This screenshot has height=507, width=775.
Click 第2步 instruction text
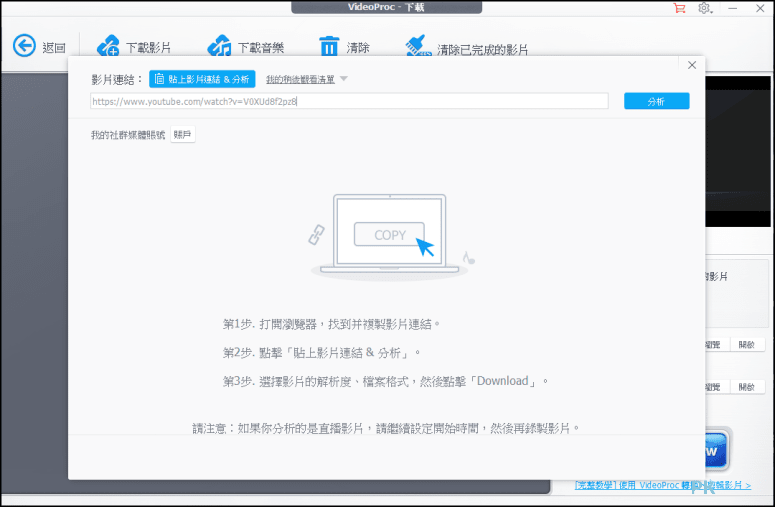321,353
